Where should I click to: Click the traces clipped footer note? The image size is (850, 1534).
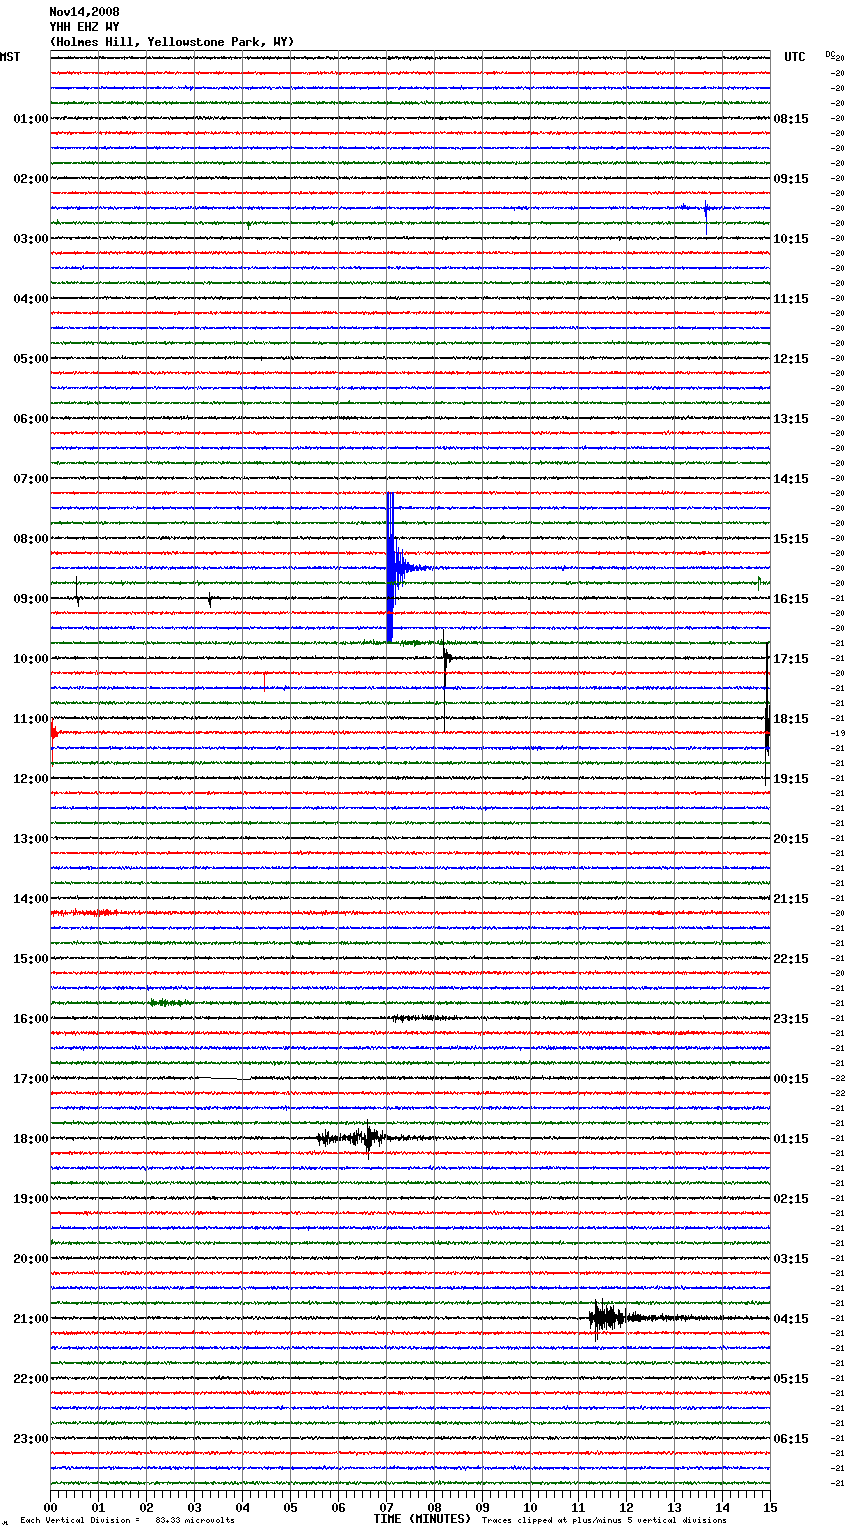[604, 1520]
